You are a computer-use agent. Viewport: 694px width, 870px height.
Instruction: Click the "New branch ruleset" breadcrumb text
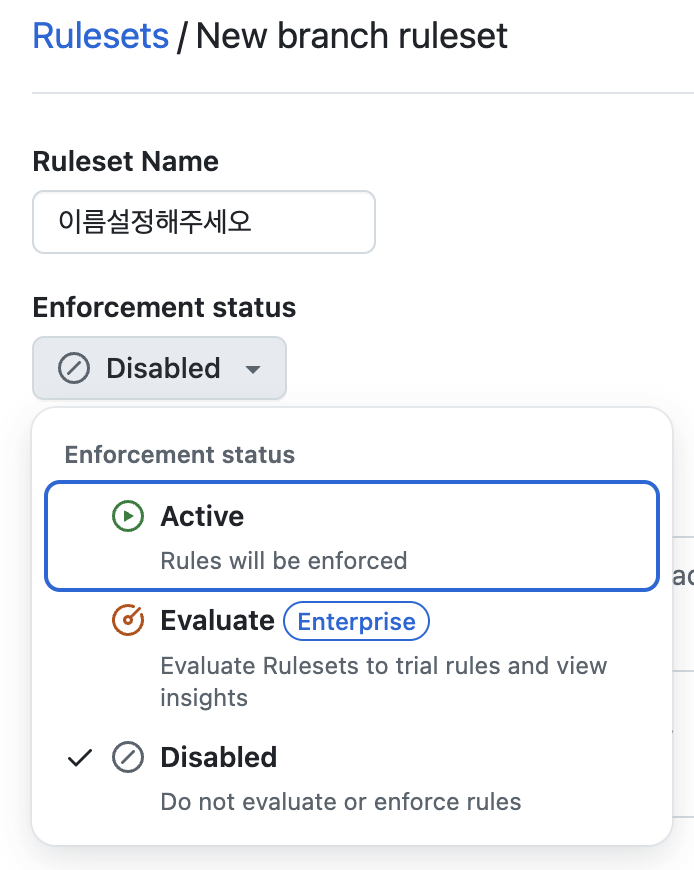351,36
